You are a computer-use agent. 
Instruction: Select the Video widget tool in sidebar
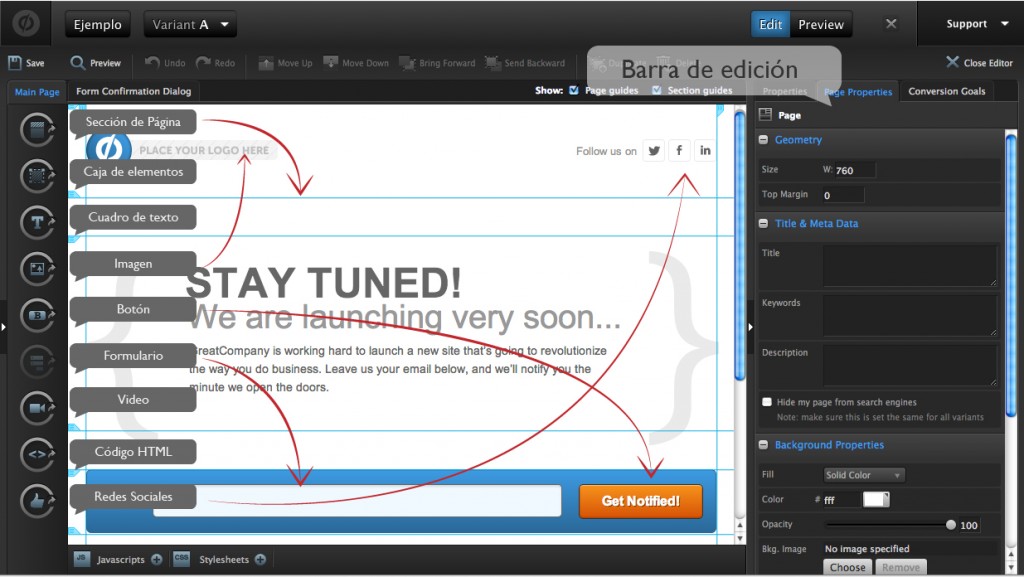37,408
